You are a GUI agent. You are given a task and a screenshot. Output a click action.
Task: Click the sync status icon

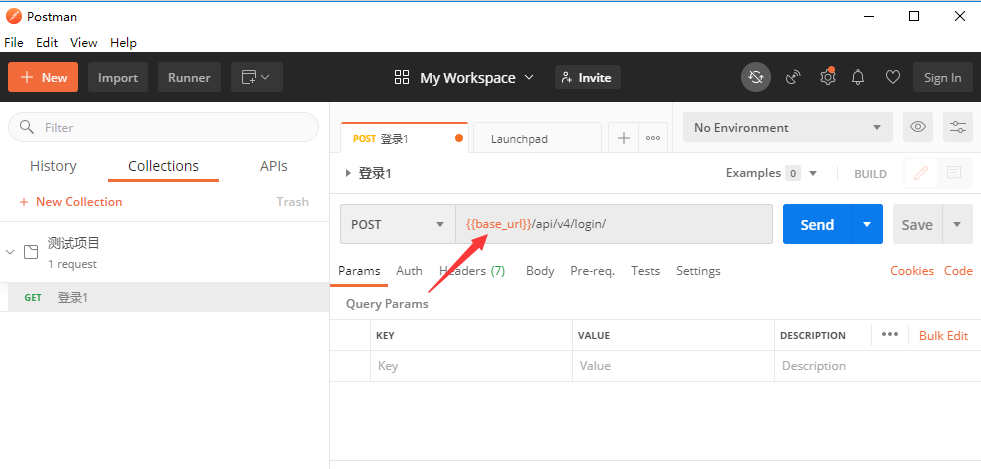pos(756,78)
